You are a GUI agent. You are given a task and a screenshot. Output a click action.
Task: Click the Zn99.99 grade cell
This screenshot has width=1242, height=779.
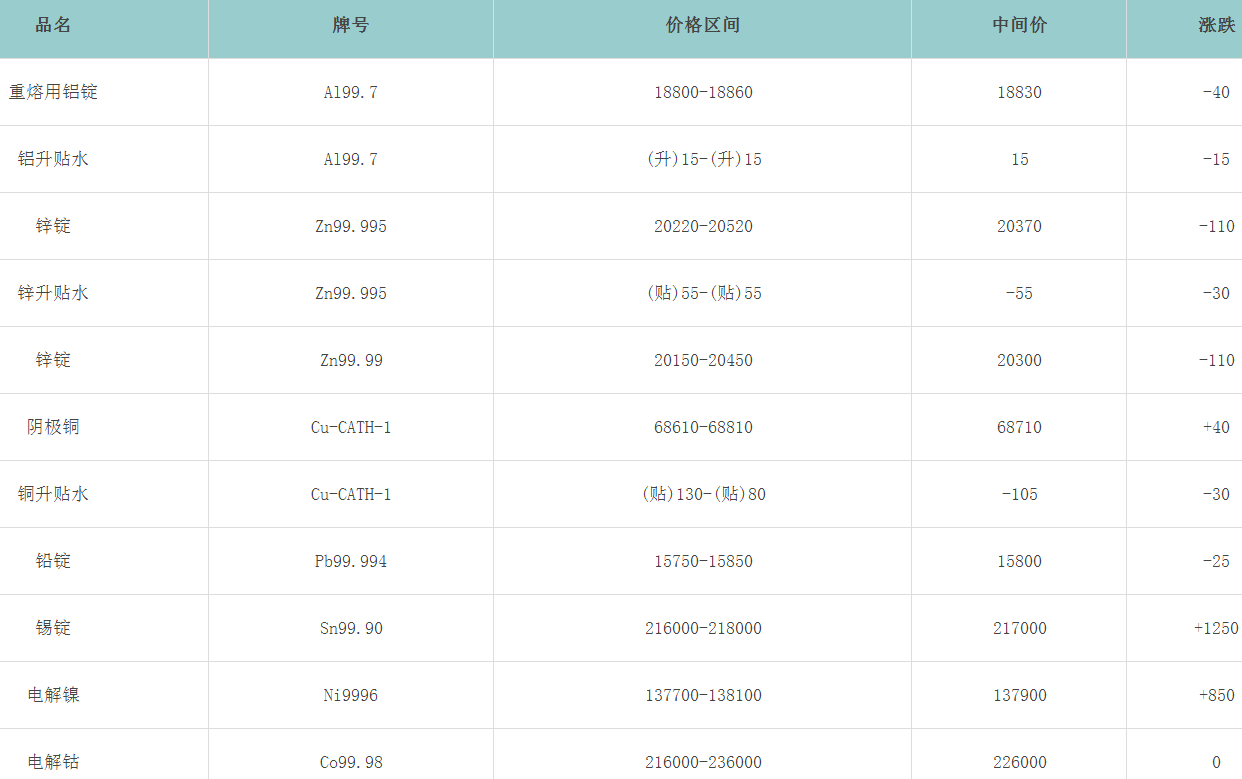[x=351, y=360]
